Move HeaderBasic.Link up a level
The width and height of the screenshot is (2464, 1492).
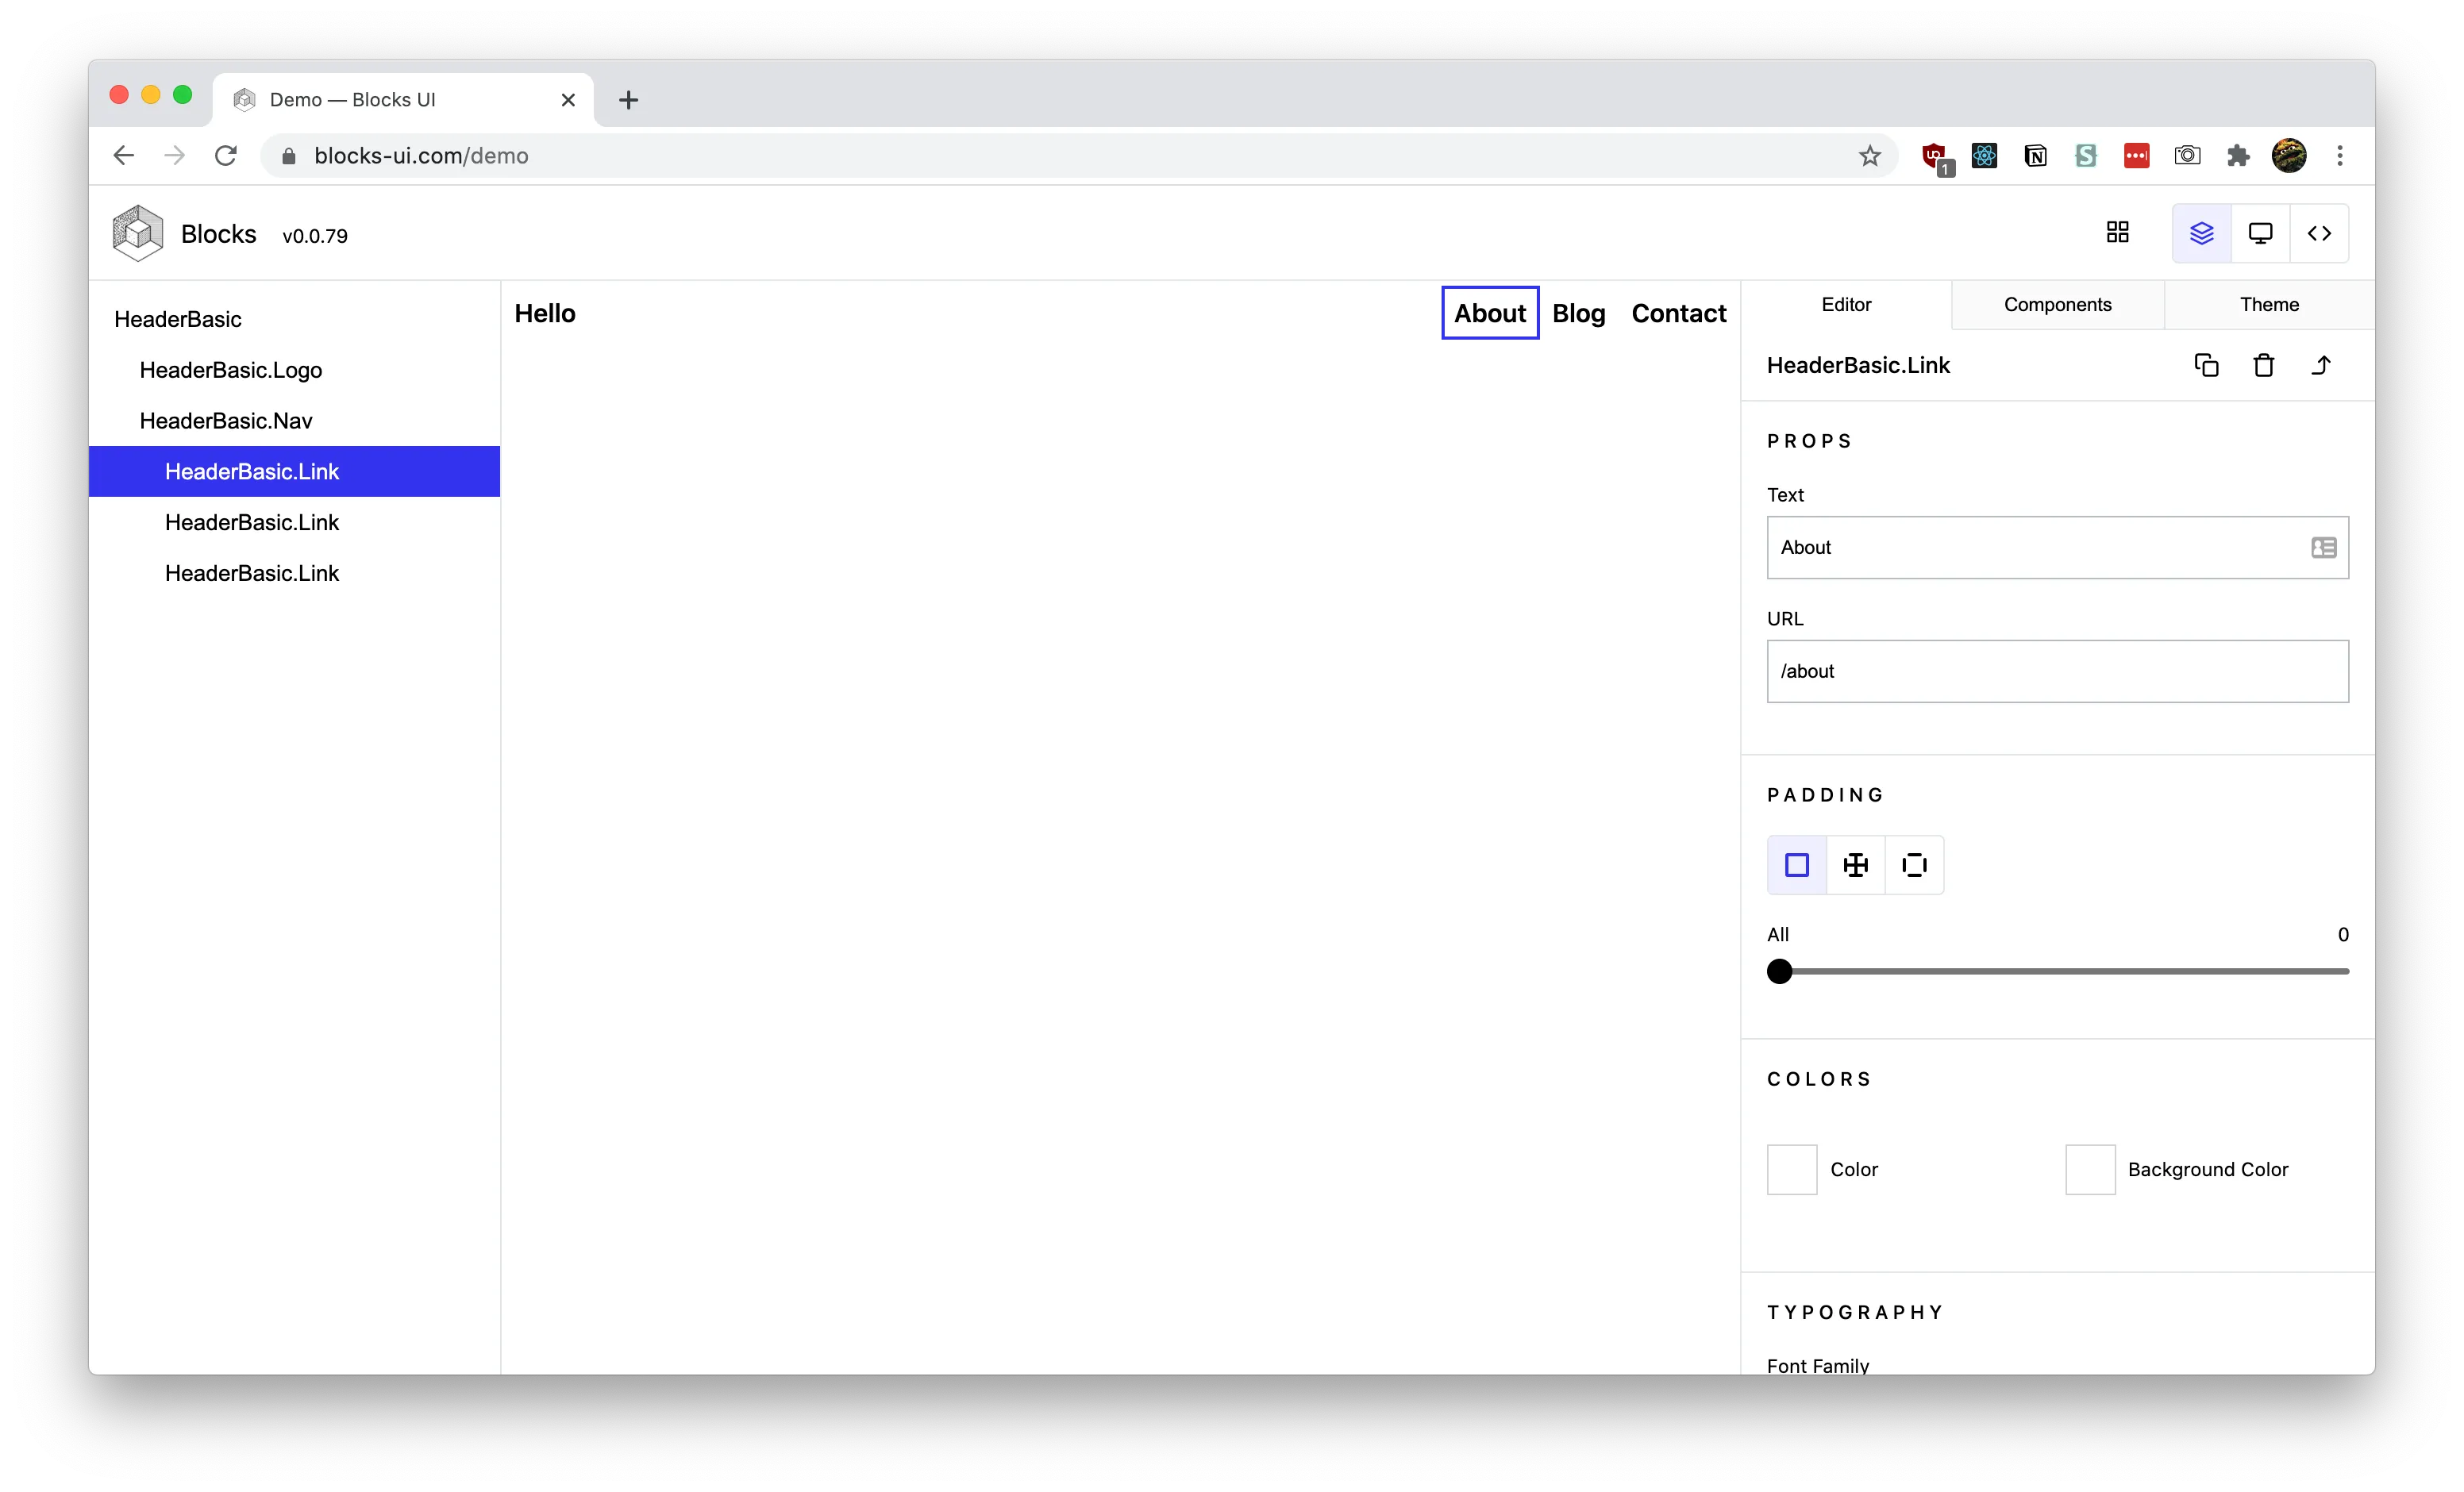click(x=2322, y=364)
